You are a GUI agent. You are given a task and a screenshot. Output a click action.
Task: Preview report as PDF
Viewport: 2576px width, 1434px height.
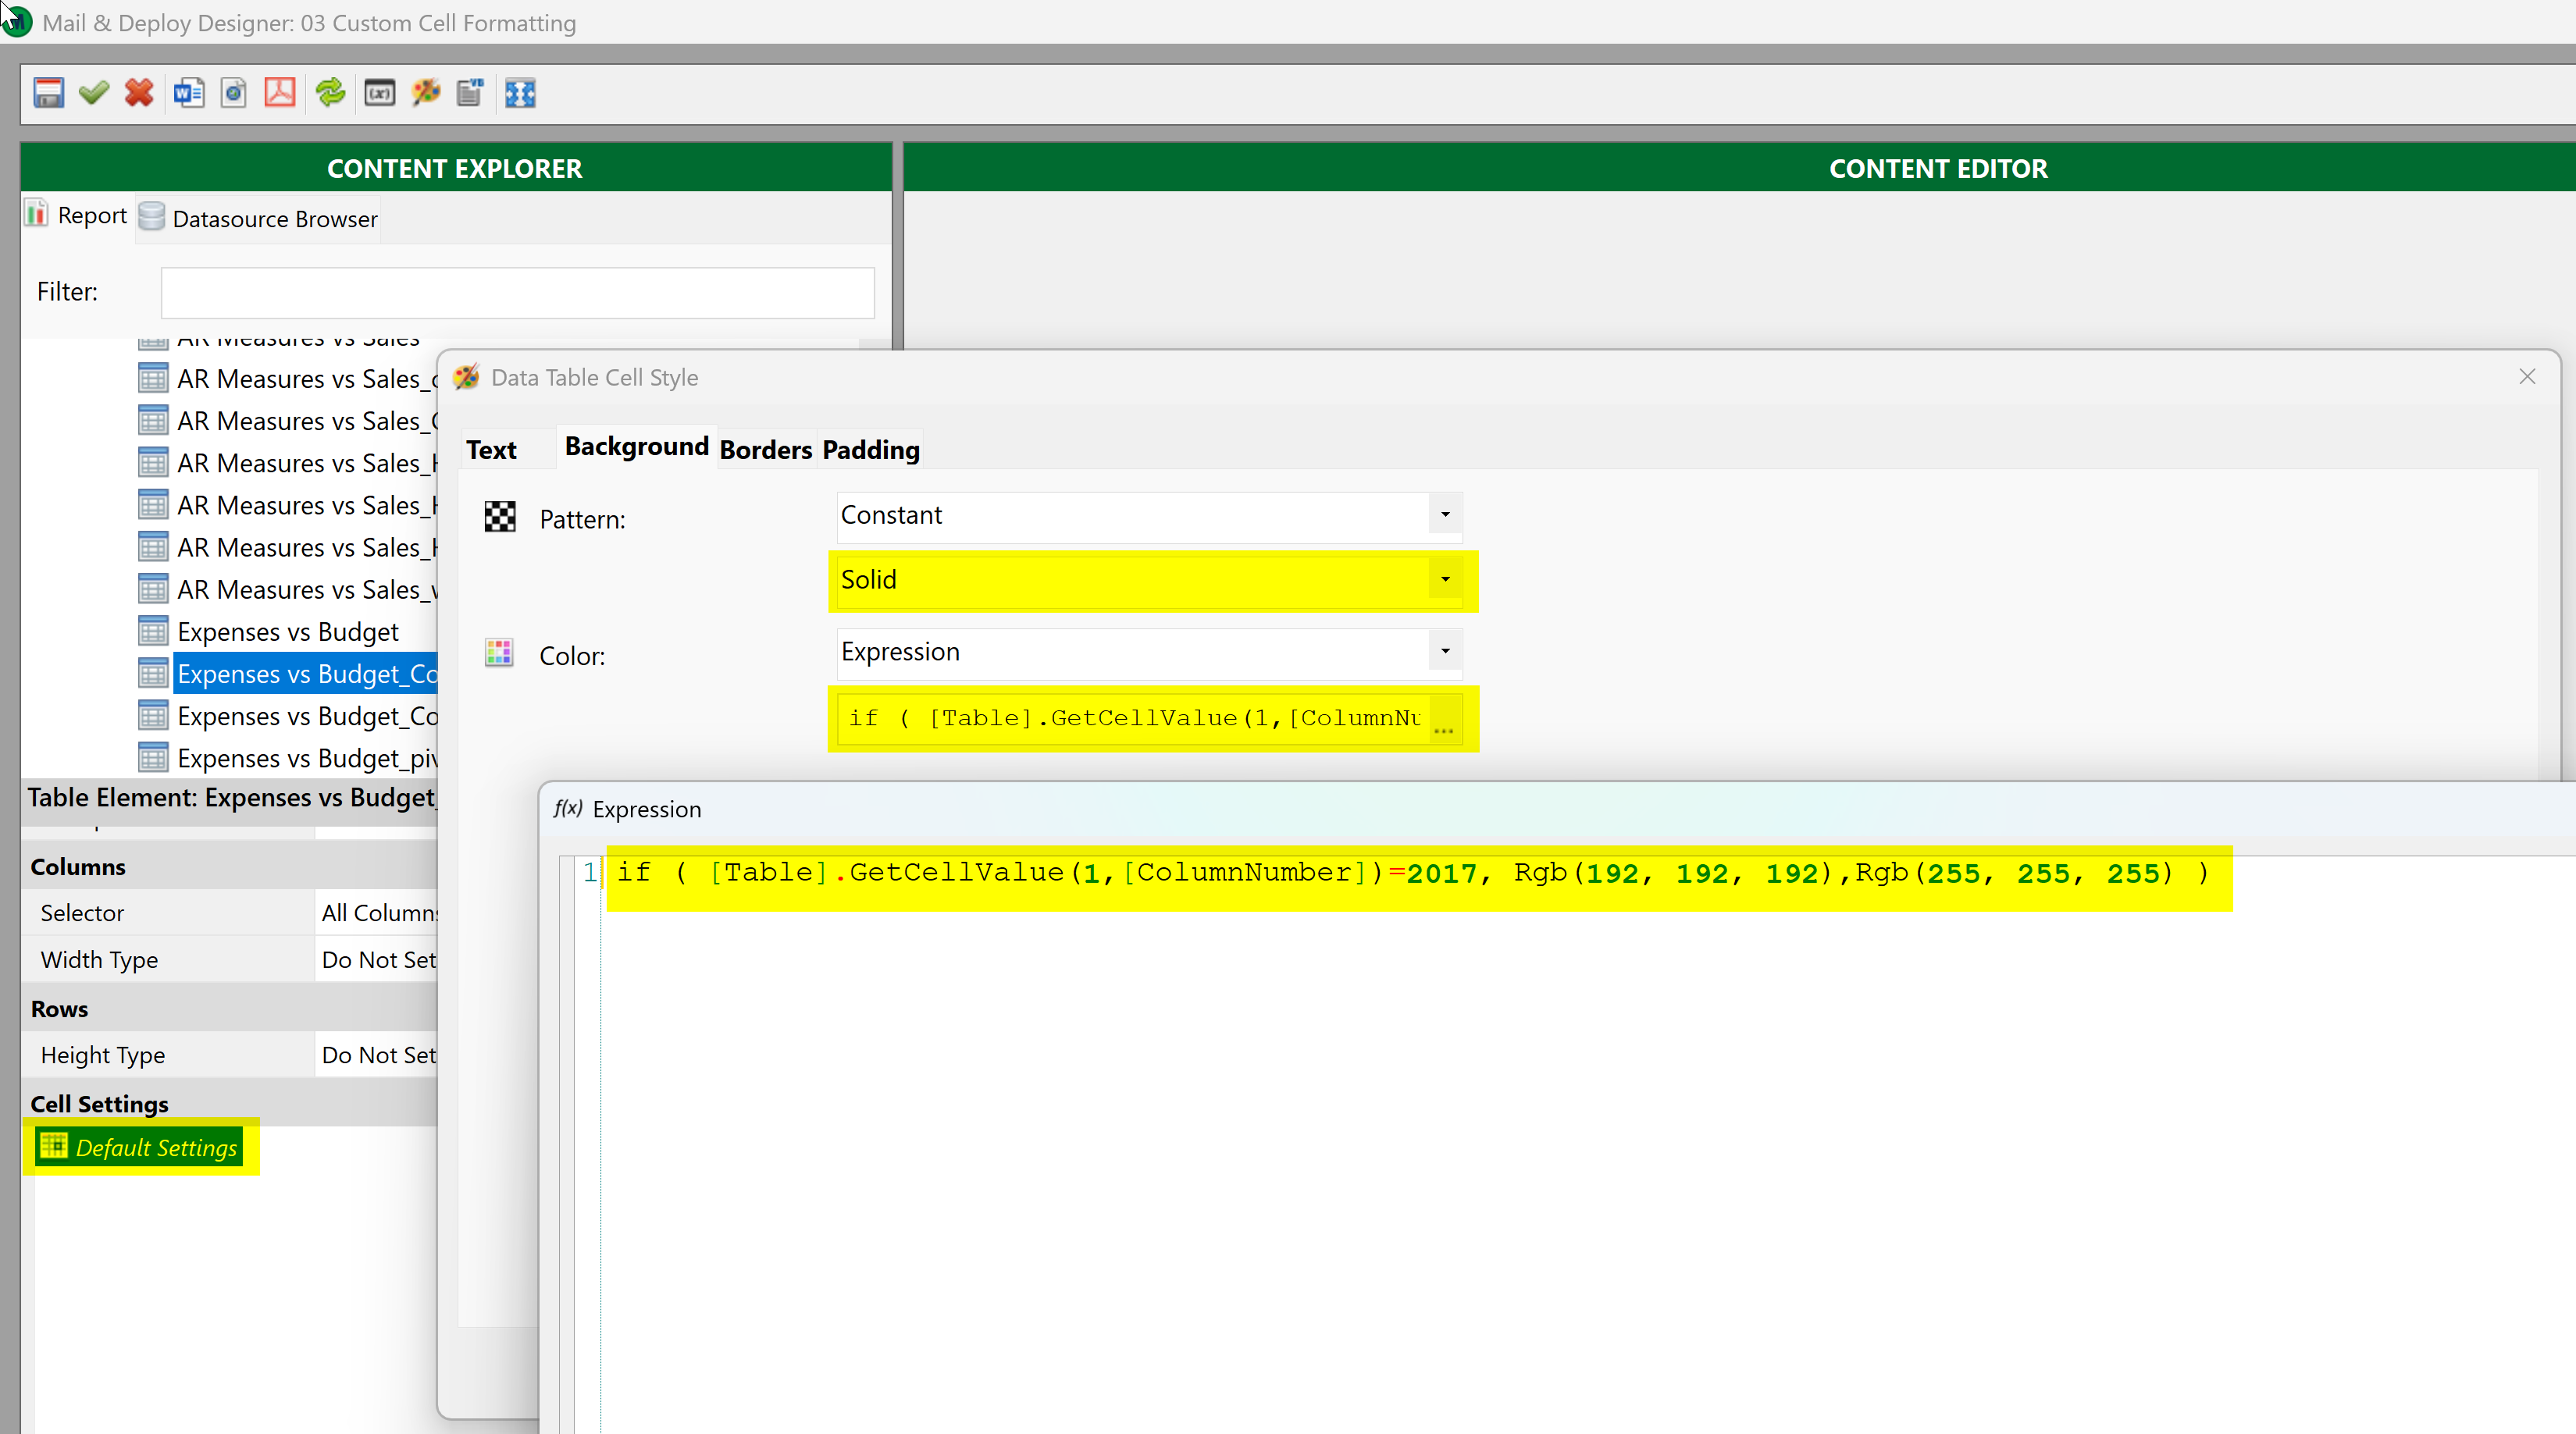[x=279, y=93]
